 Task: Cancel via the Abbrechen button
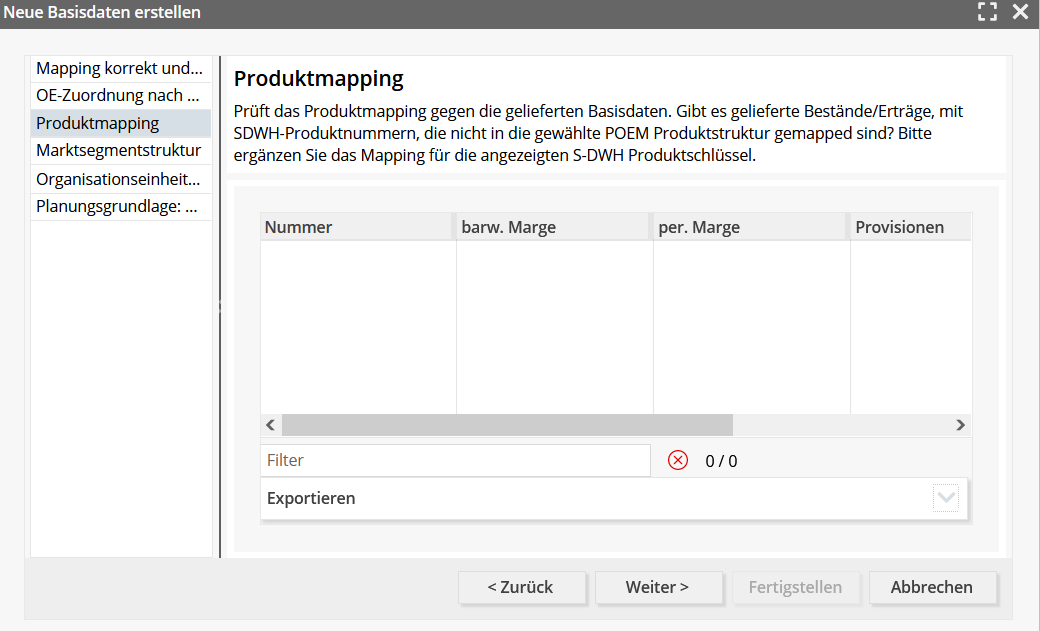[932, 587]
